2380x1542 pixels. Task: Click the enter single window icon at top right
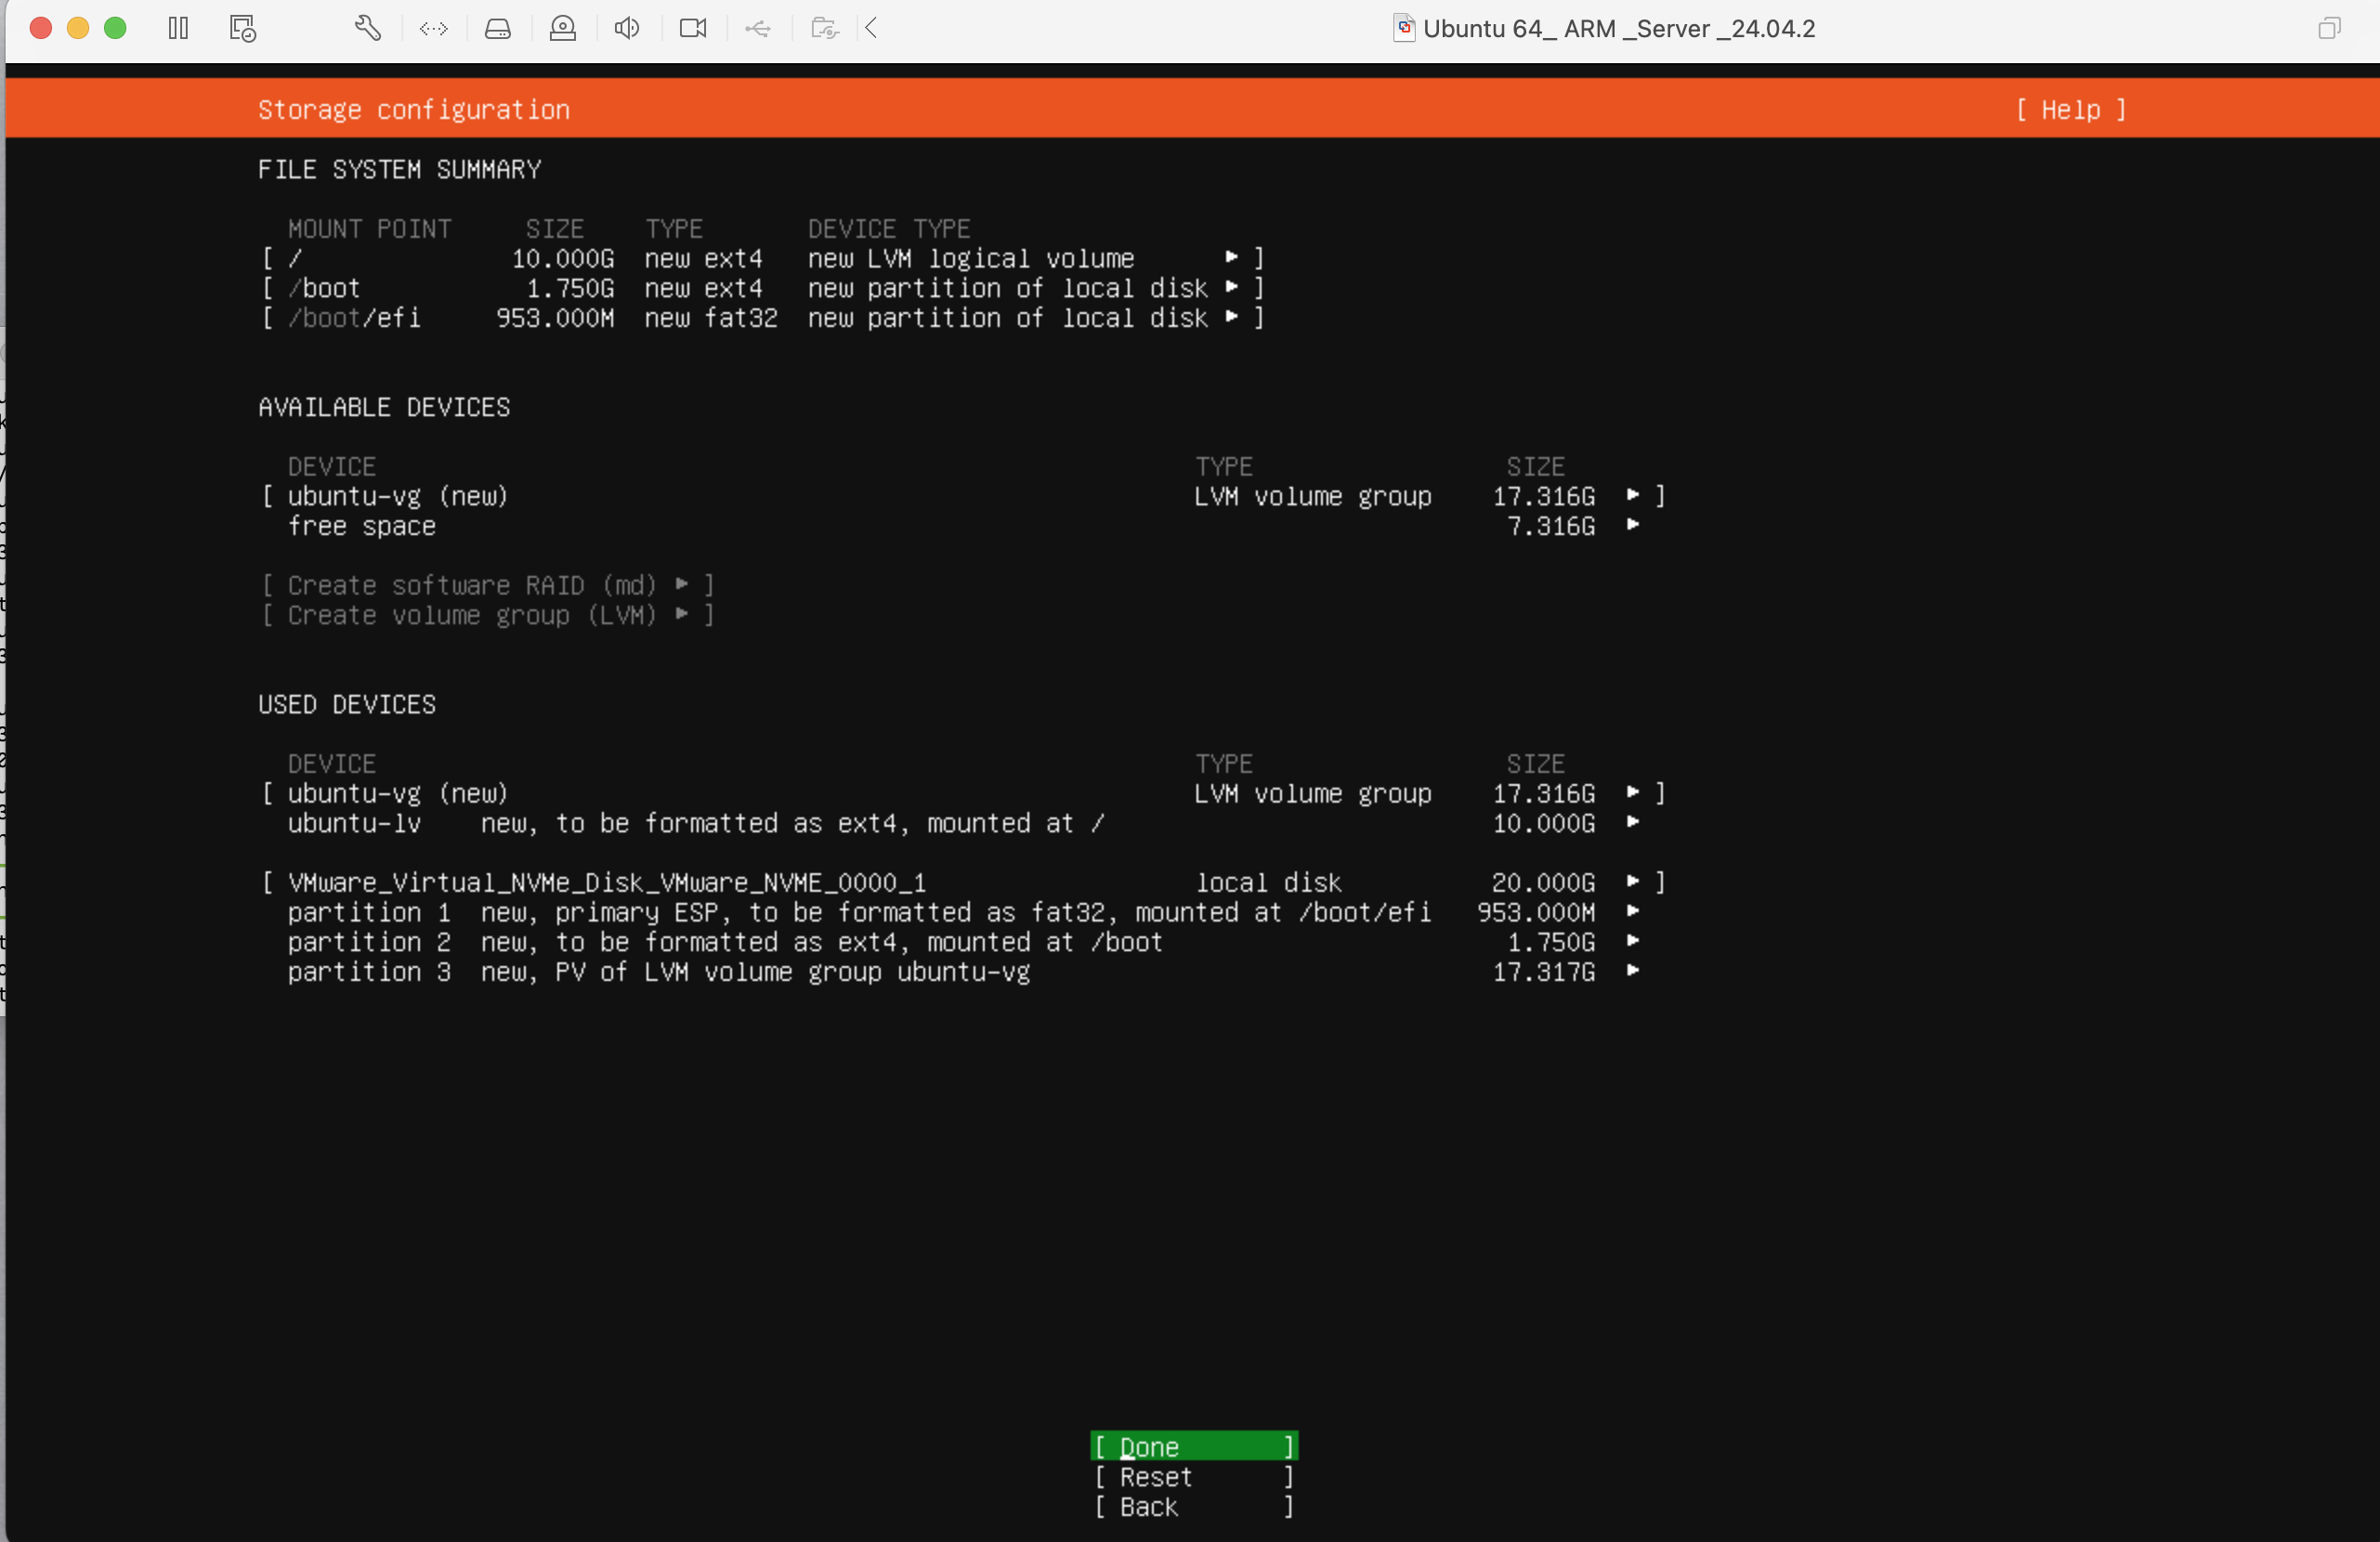[2329, 28]
